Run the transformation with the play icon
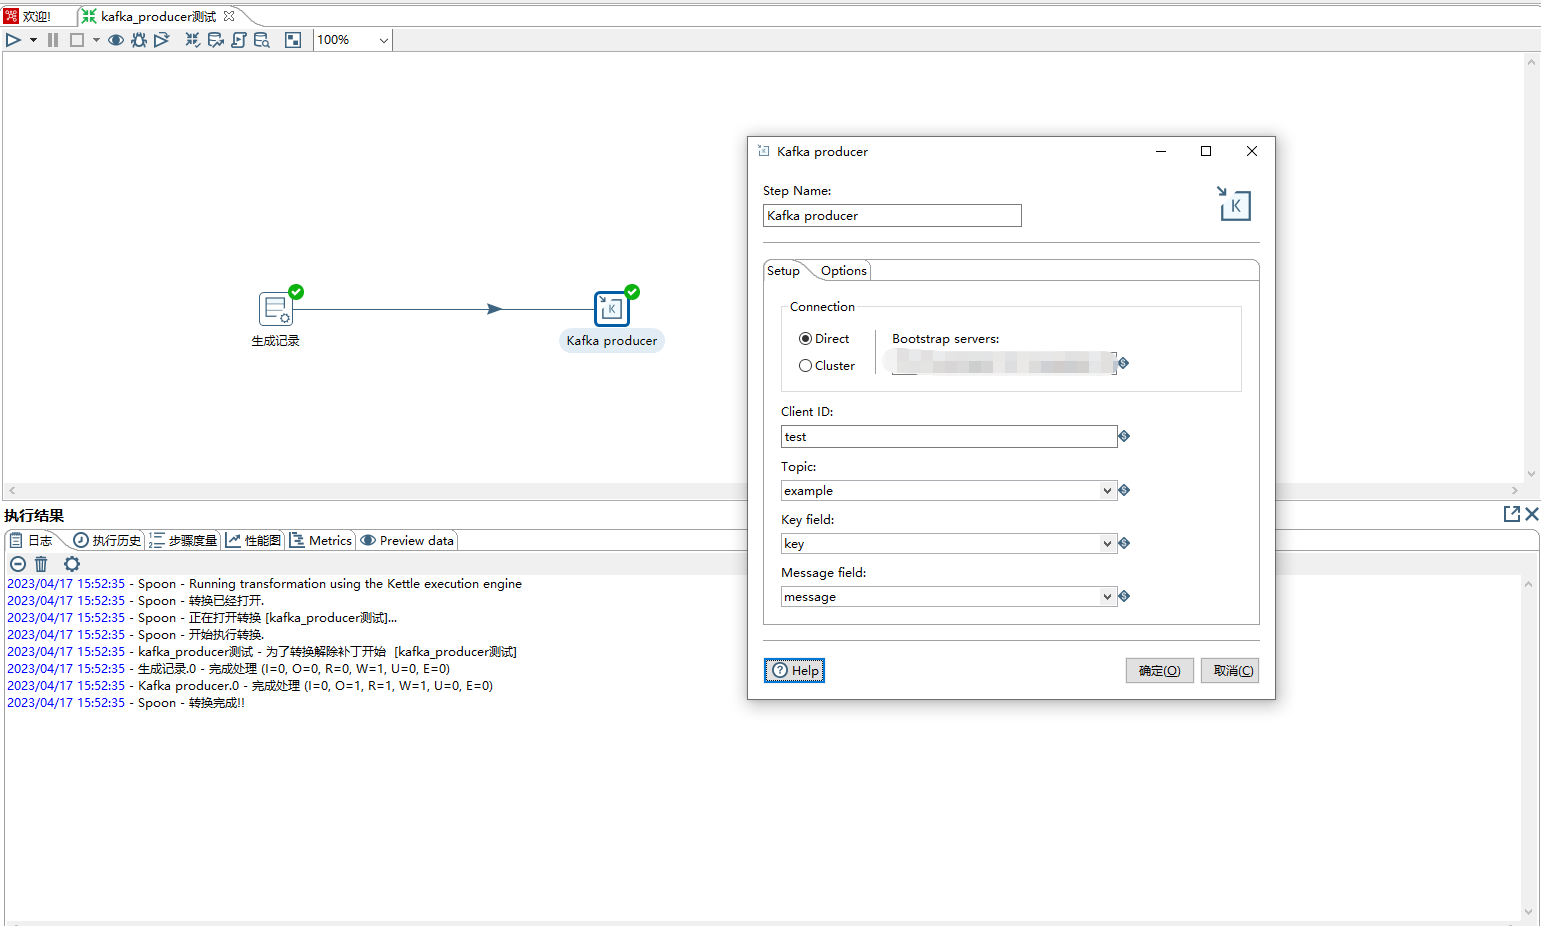1541x926 pixels. click(x=13, y=40)
